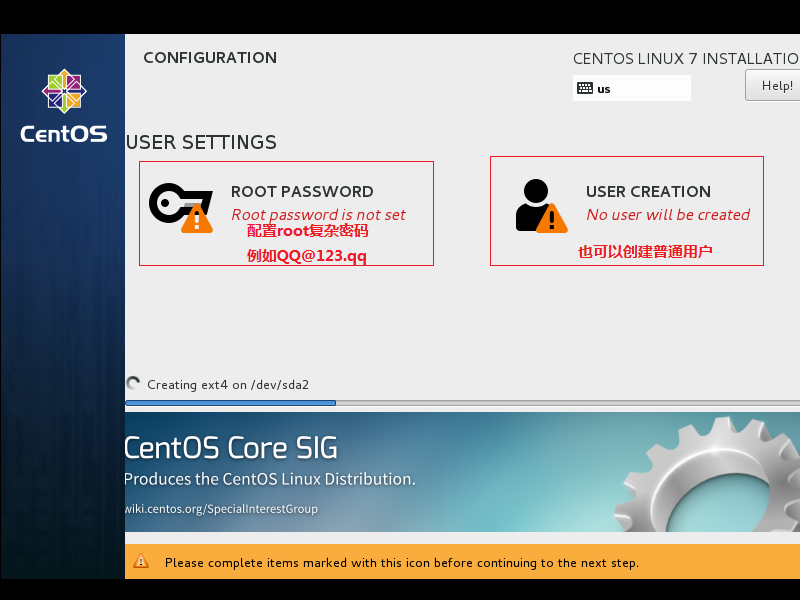Open the 'us' keyboard layout selector
Viewport: 800px width, 600px height.
632,88
